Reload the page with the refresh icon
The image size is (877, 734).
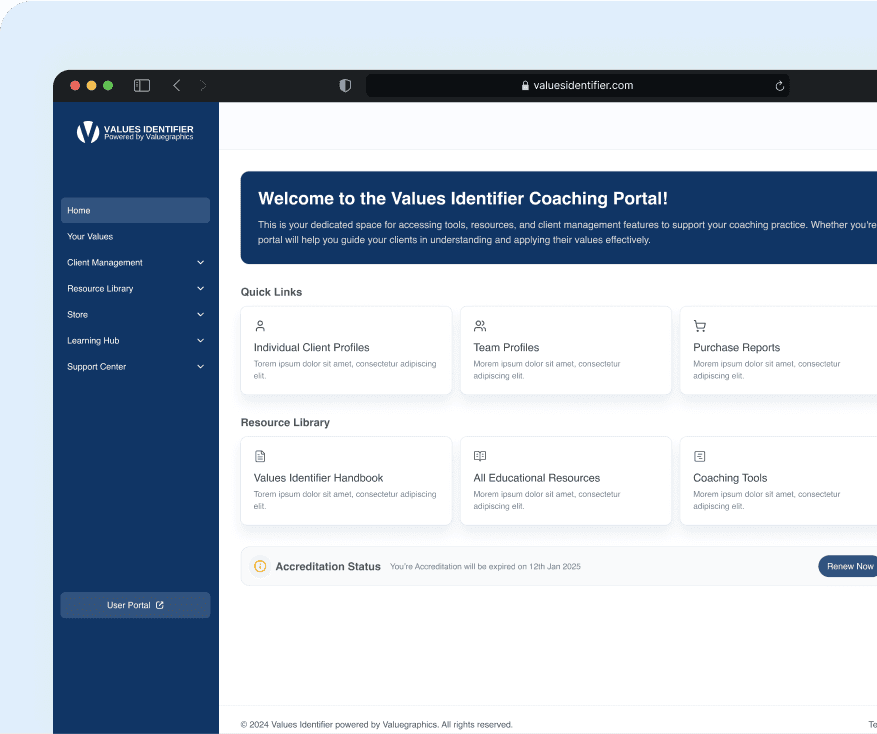[x=779, y=86]
